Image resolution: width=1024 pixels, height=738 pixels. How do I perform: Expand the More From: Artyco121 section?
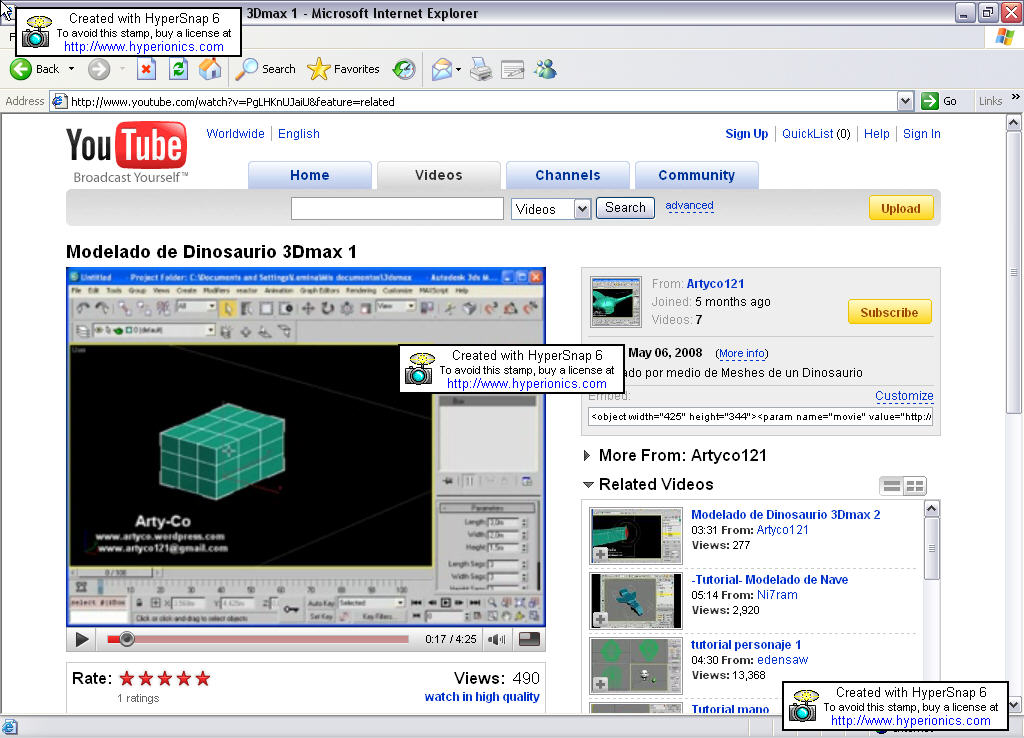586,456
